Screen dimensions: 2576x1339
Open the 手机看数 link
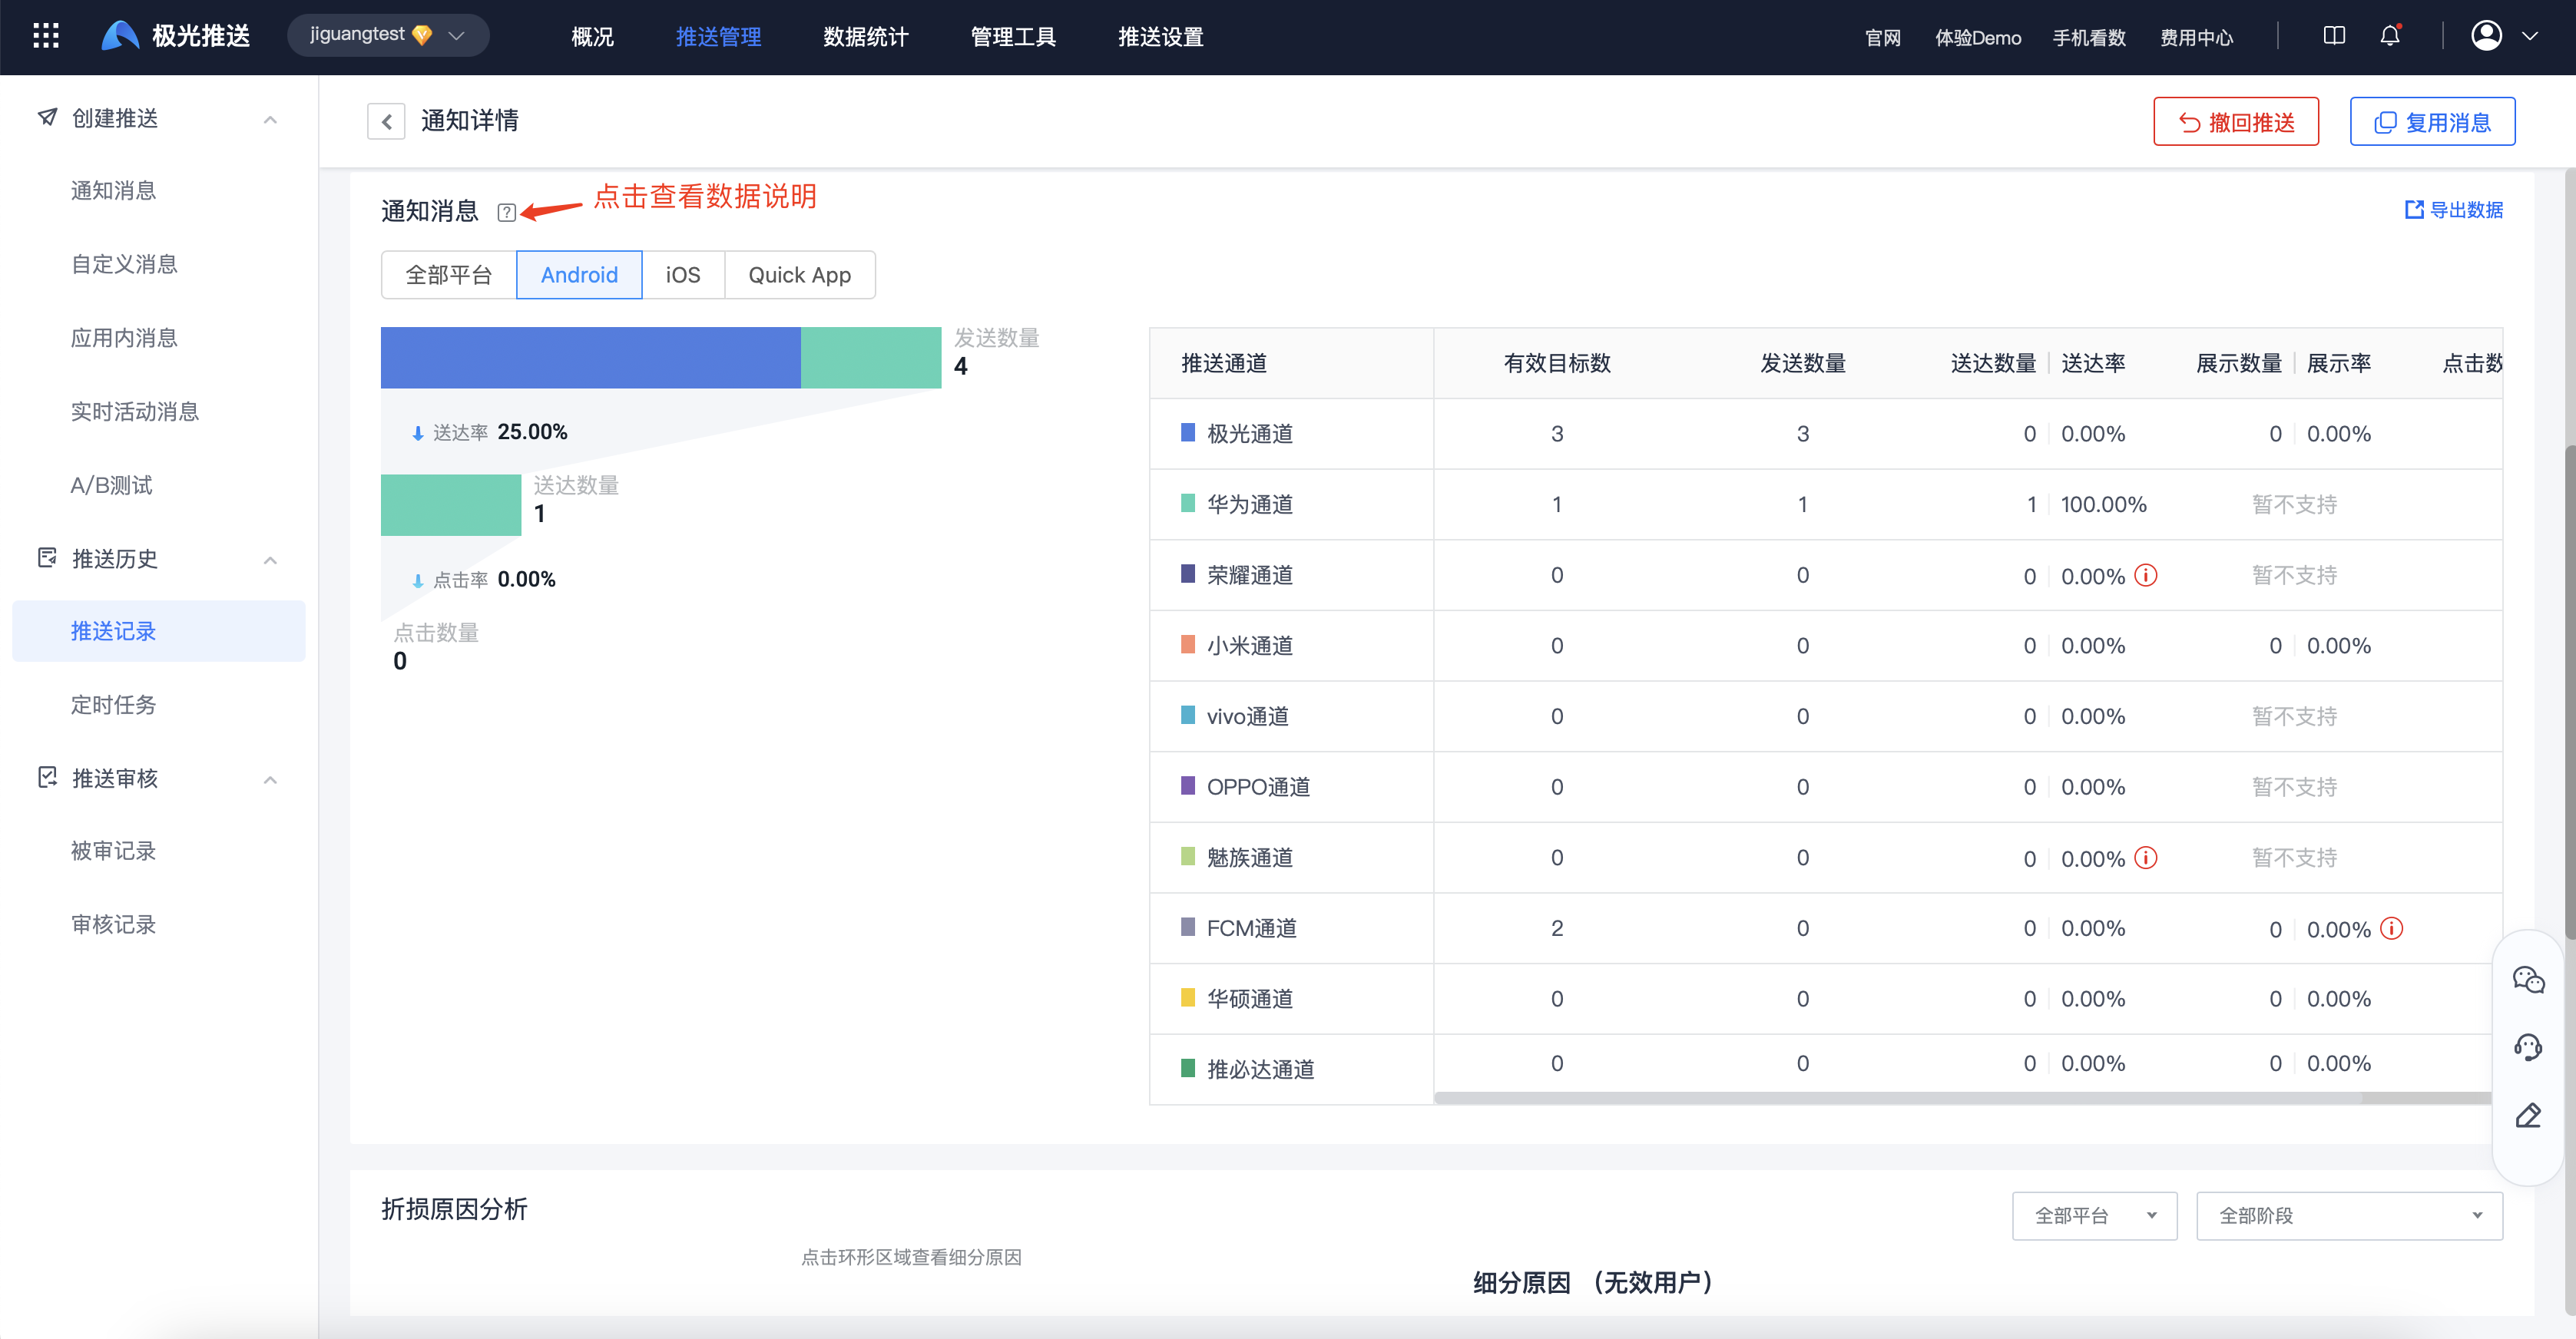tap(2089, 38)
